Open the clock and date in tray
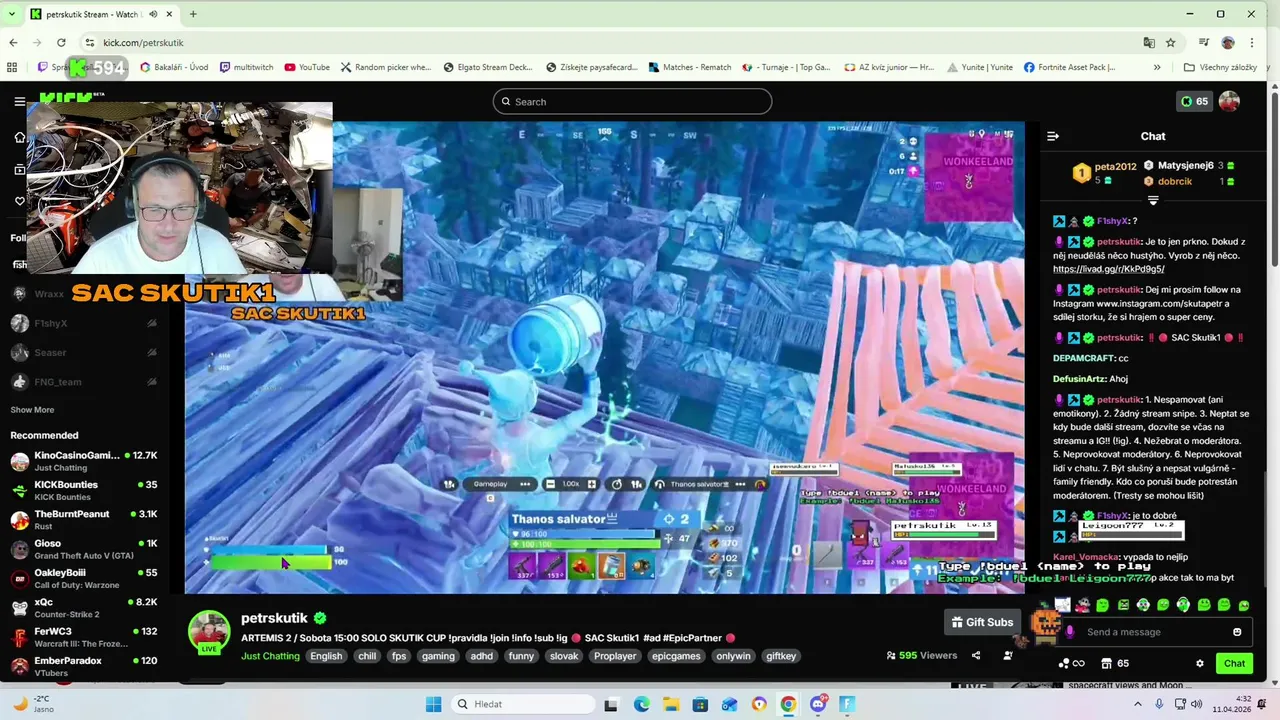 coord(1232,704)
